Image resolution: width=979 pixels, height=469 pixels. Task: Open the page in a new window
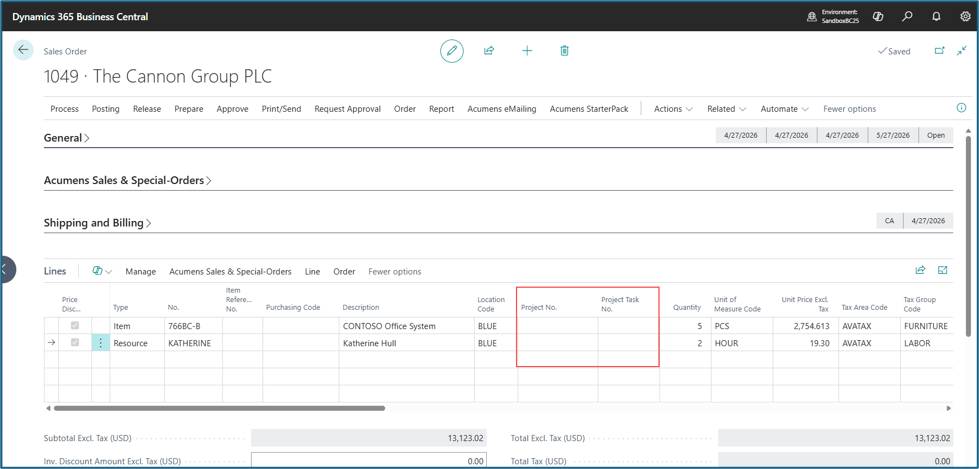click(x=939, y=51)
